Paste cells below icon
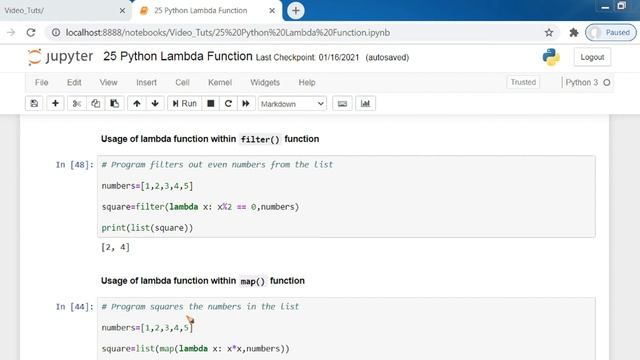The image size is (640, 360). (x=115, y=104)
